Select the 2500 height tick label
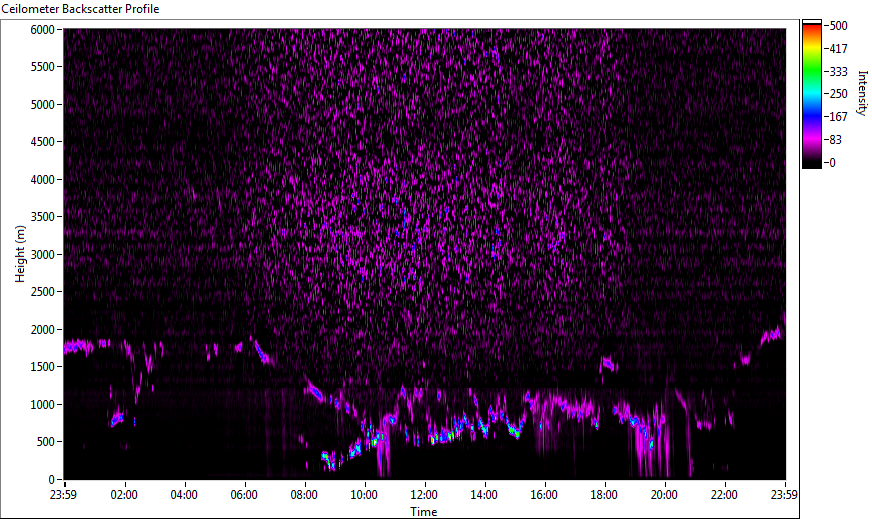The height and width of the screenshot is (519, 872). coord(42,292)
